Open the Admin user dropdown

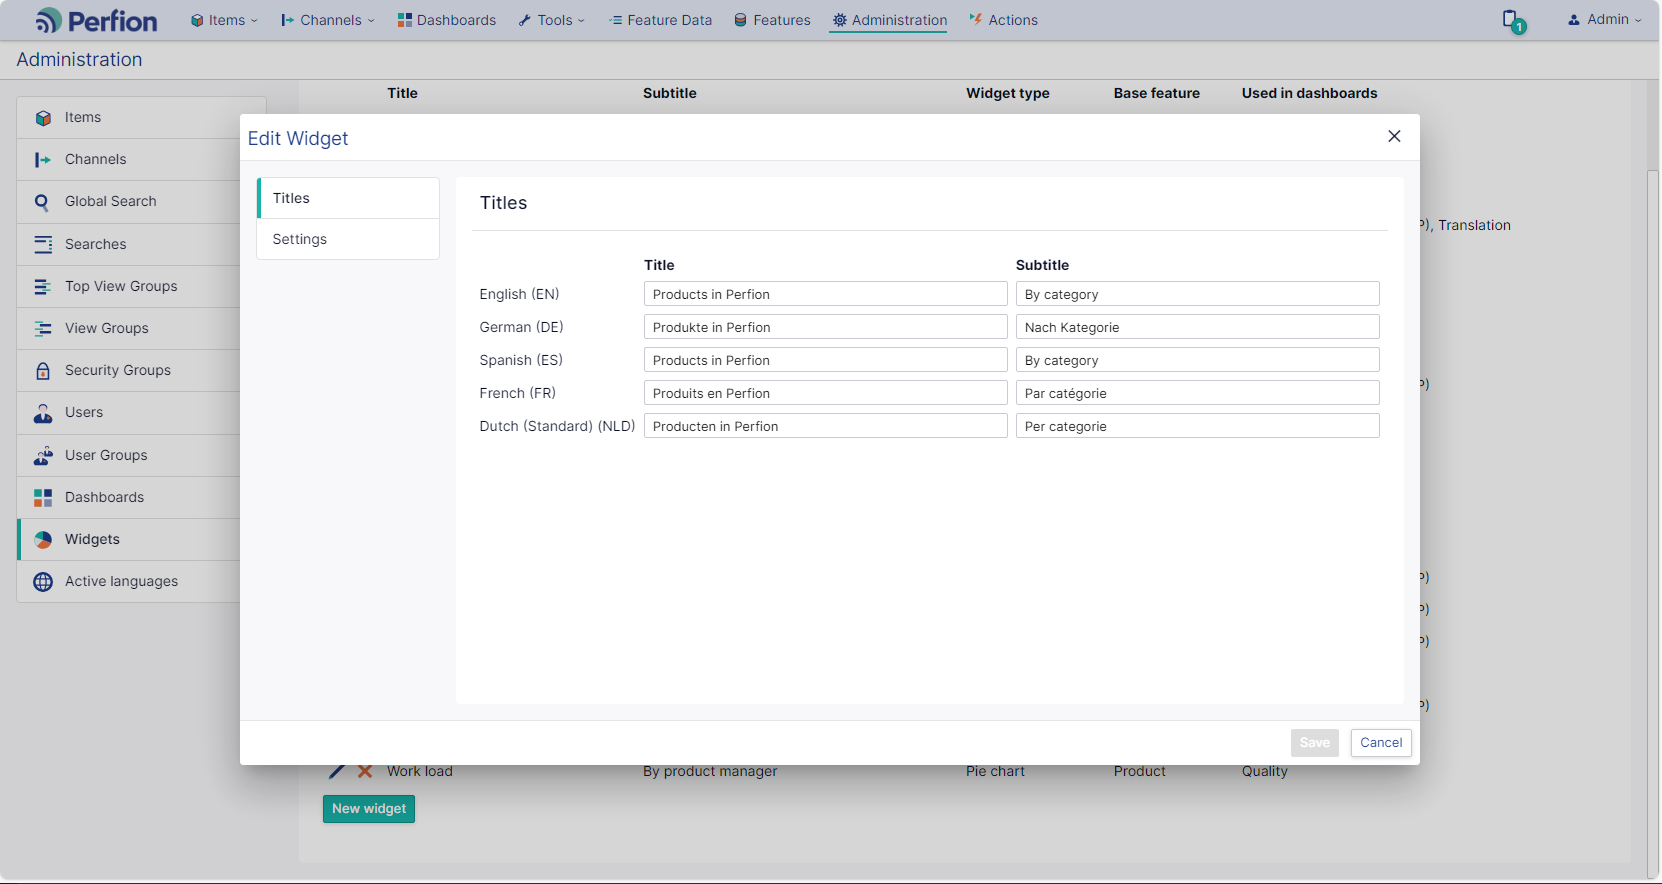click(1604, 19)
